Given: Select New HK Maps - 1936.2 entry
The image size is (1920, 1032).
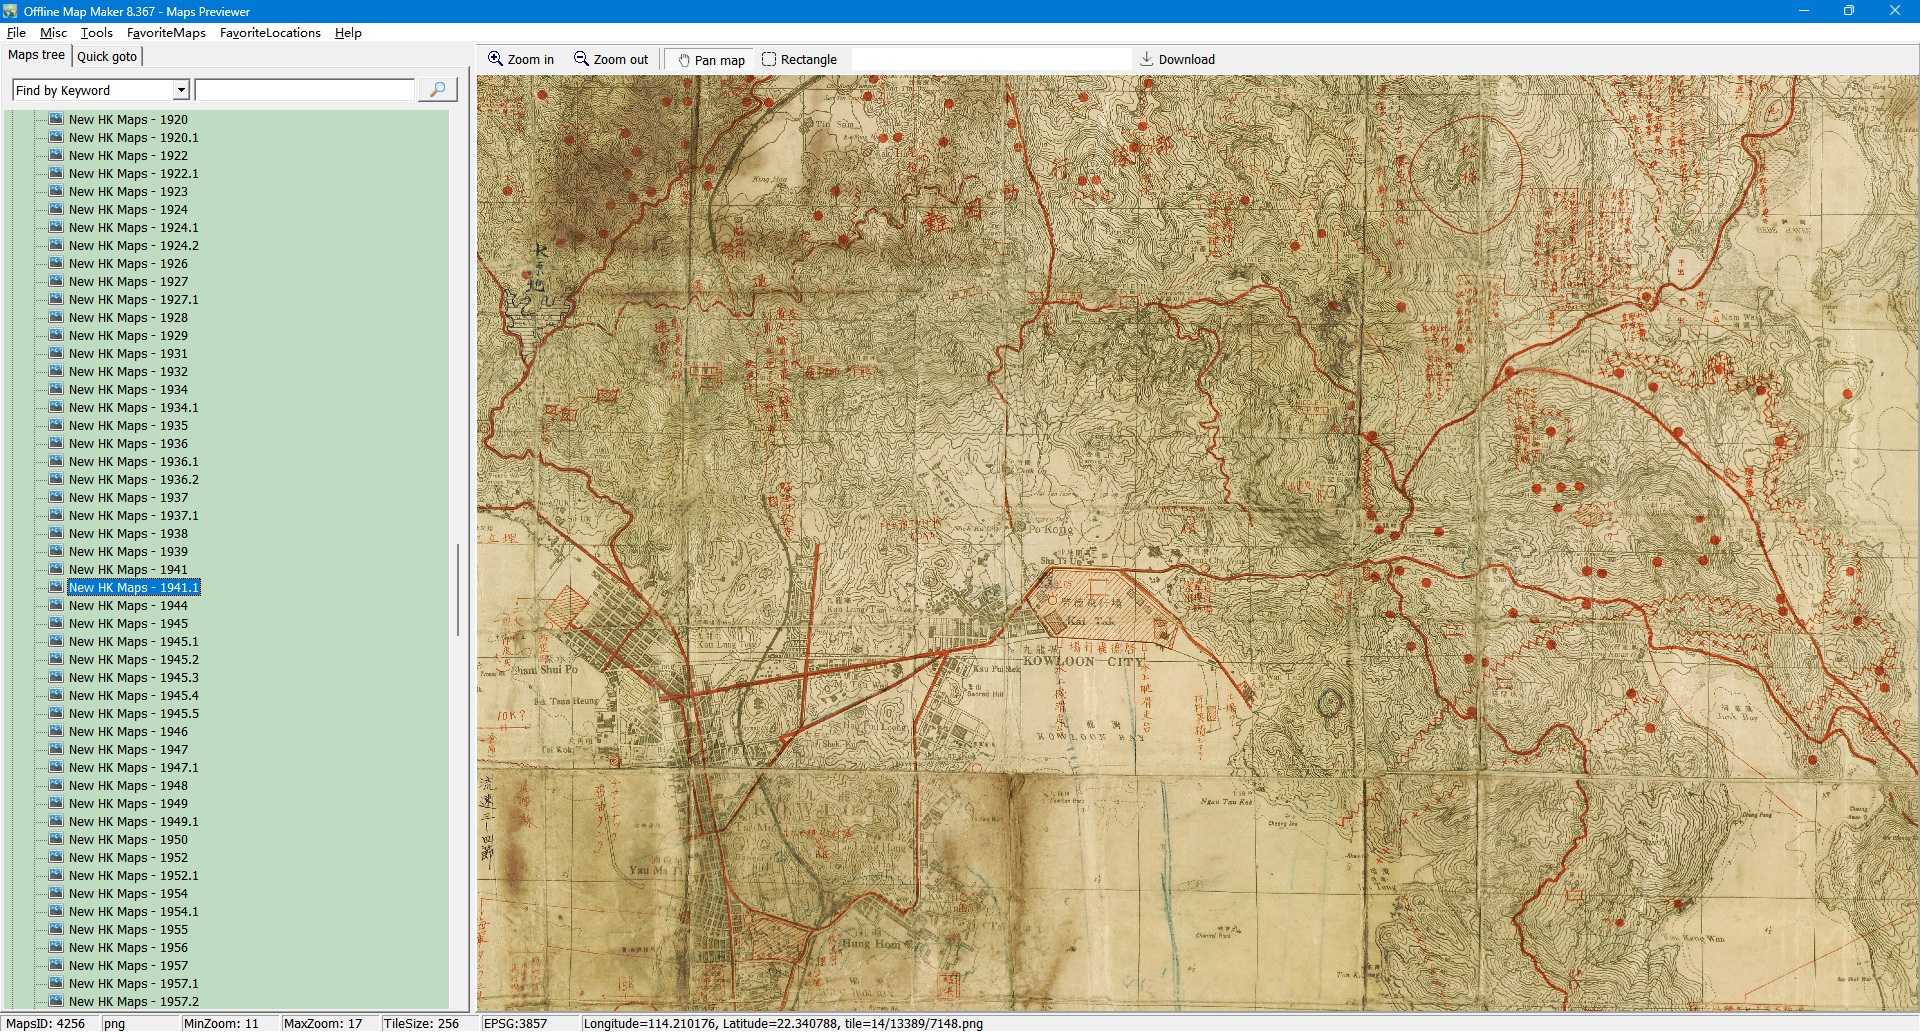Looking at the screenshot, I should (x=133, y=479).
